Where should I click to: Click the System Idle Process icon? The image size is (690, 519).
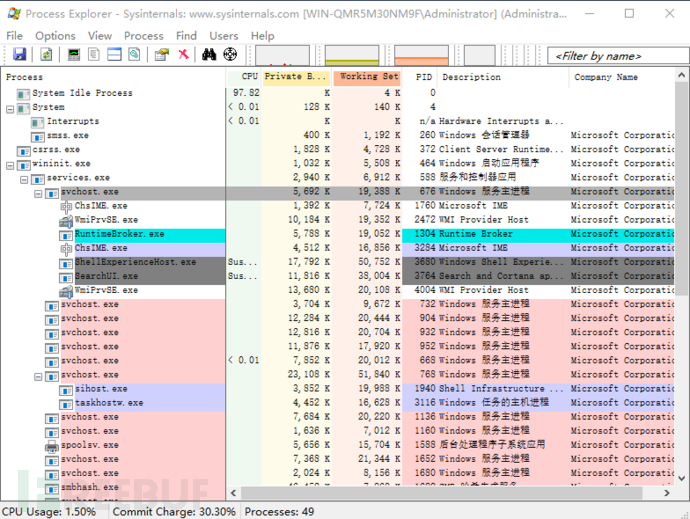[x=24, y=94]
